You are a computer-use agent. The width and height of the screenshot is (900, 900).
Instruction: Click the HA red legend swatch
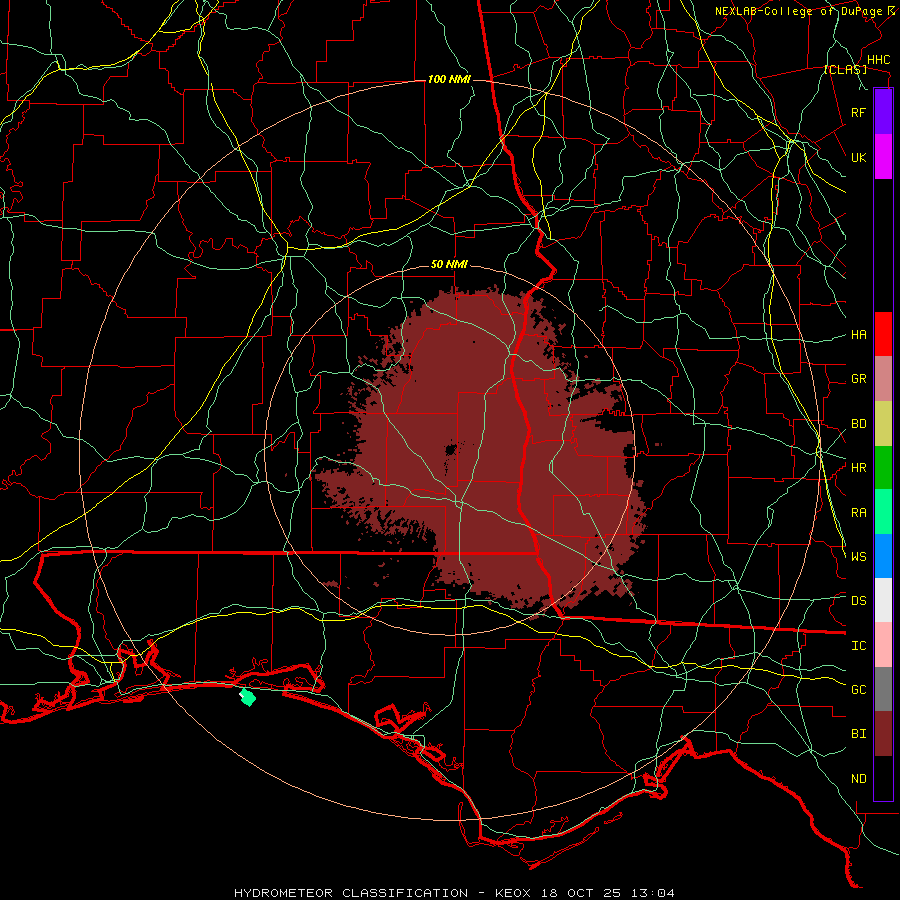883,334
